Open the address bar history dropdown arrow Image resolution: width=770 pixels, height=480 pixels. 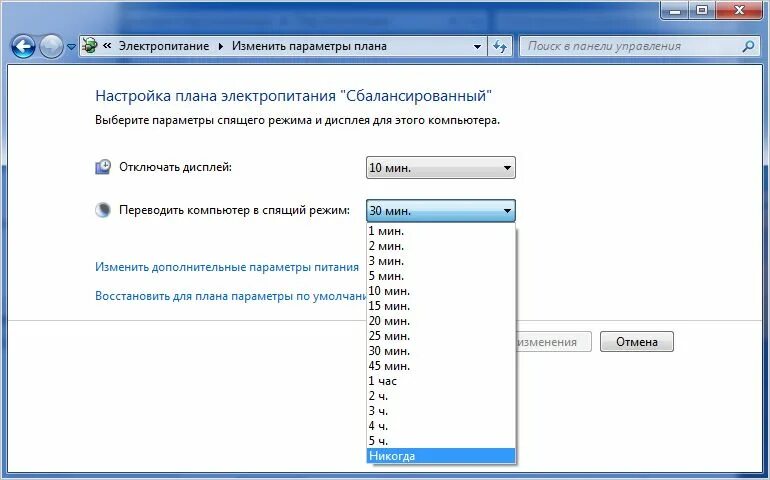477,47
